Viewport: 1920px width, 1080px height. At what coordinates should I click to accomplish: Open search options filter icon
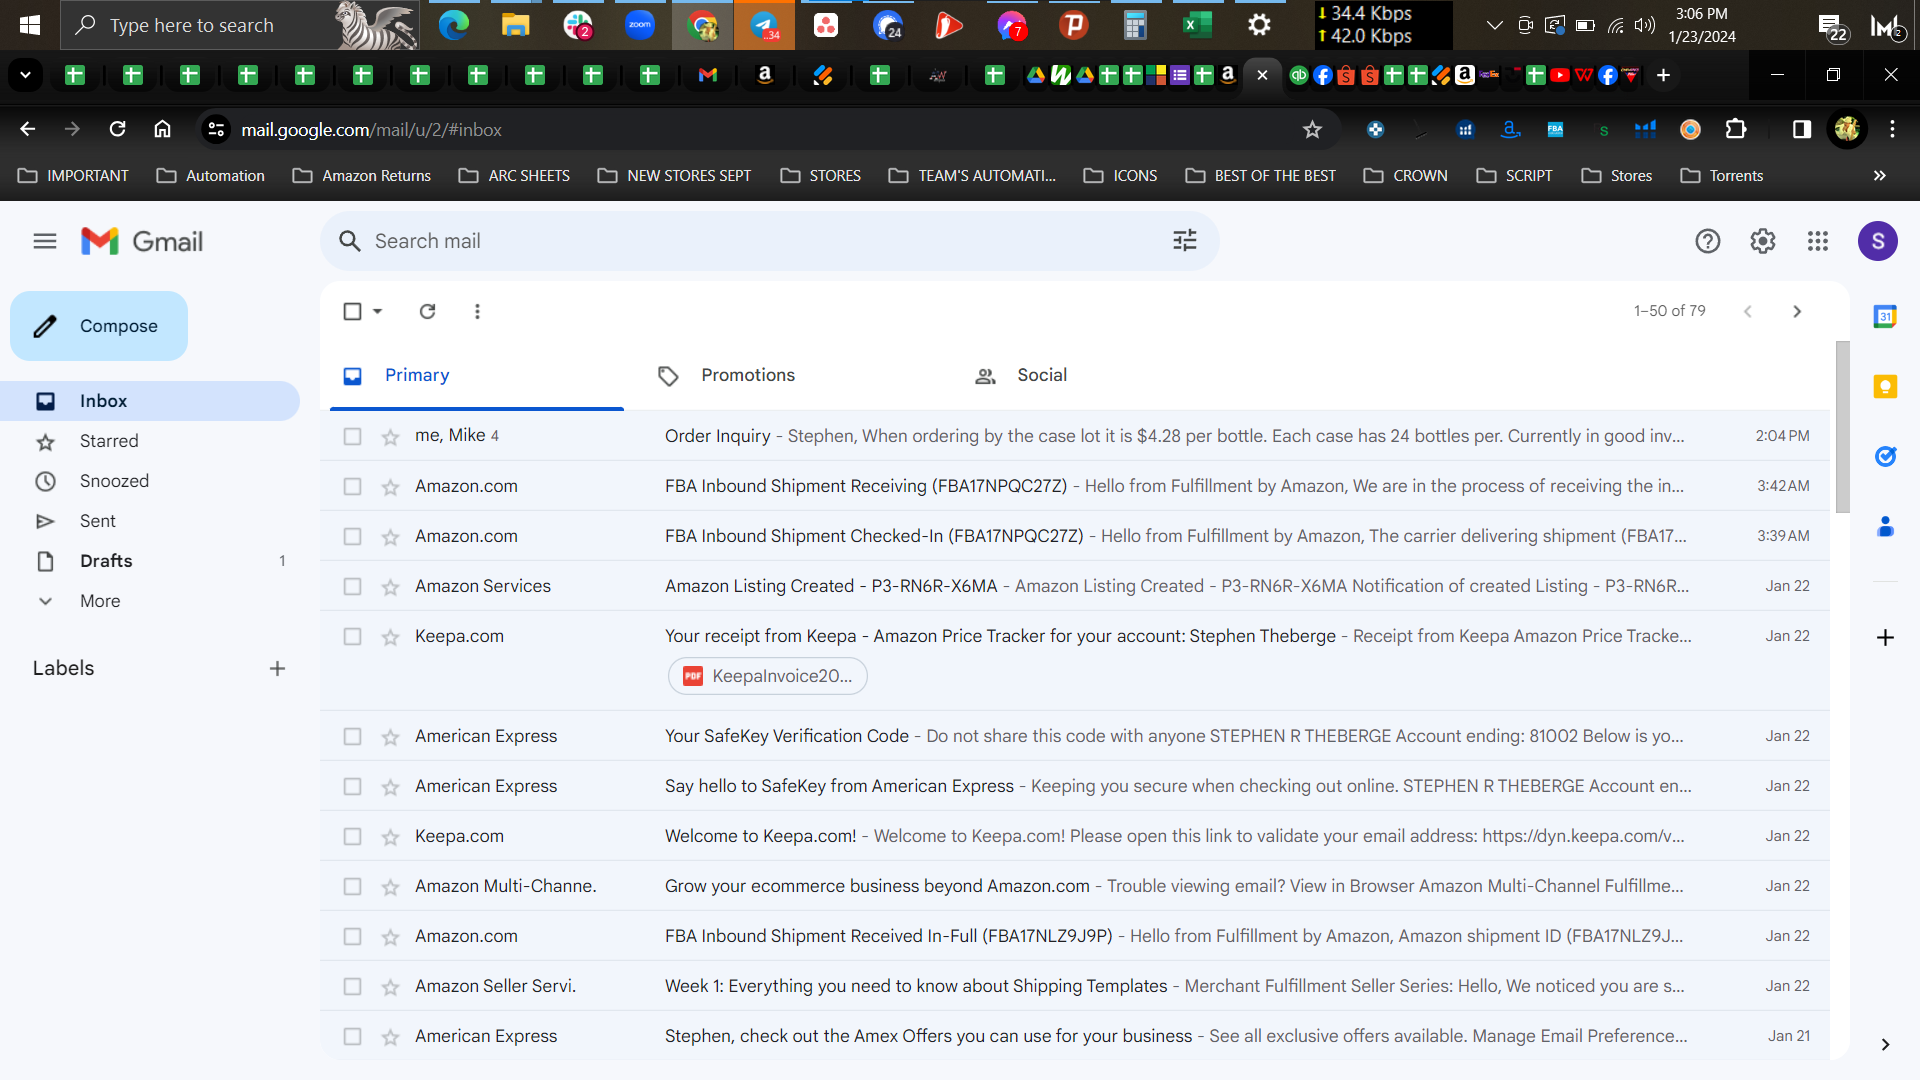click(1185, 241)
